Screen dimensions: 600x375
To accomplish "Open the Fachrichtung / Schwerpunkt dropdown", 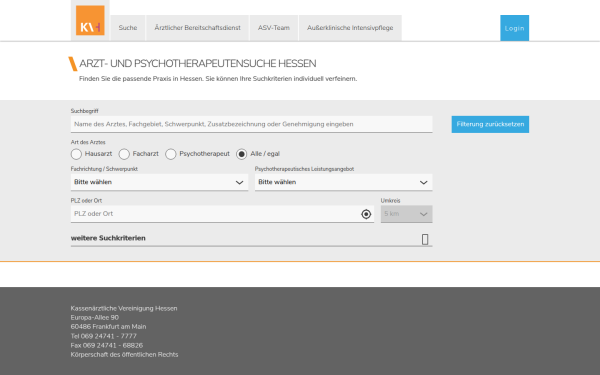I will point(159,182).
